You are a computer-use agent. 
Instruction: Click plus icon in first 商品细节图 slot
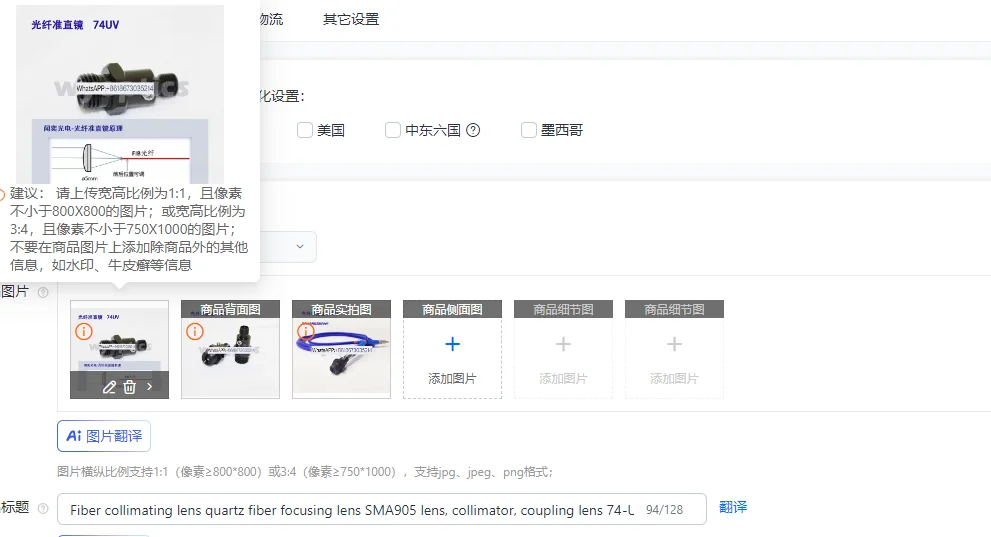(x=563, y=344)
